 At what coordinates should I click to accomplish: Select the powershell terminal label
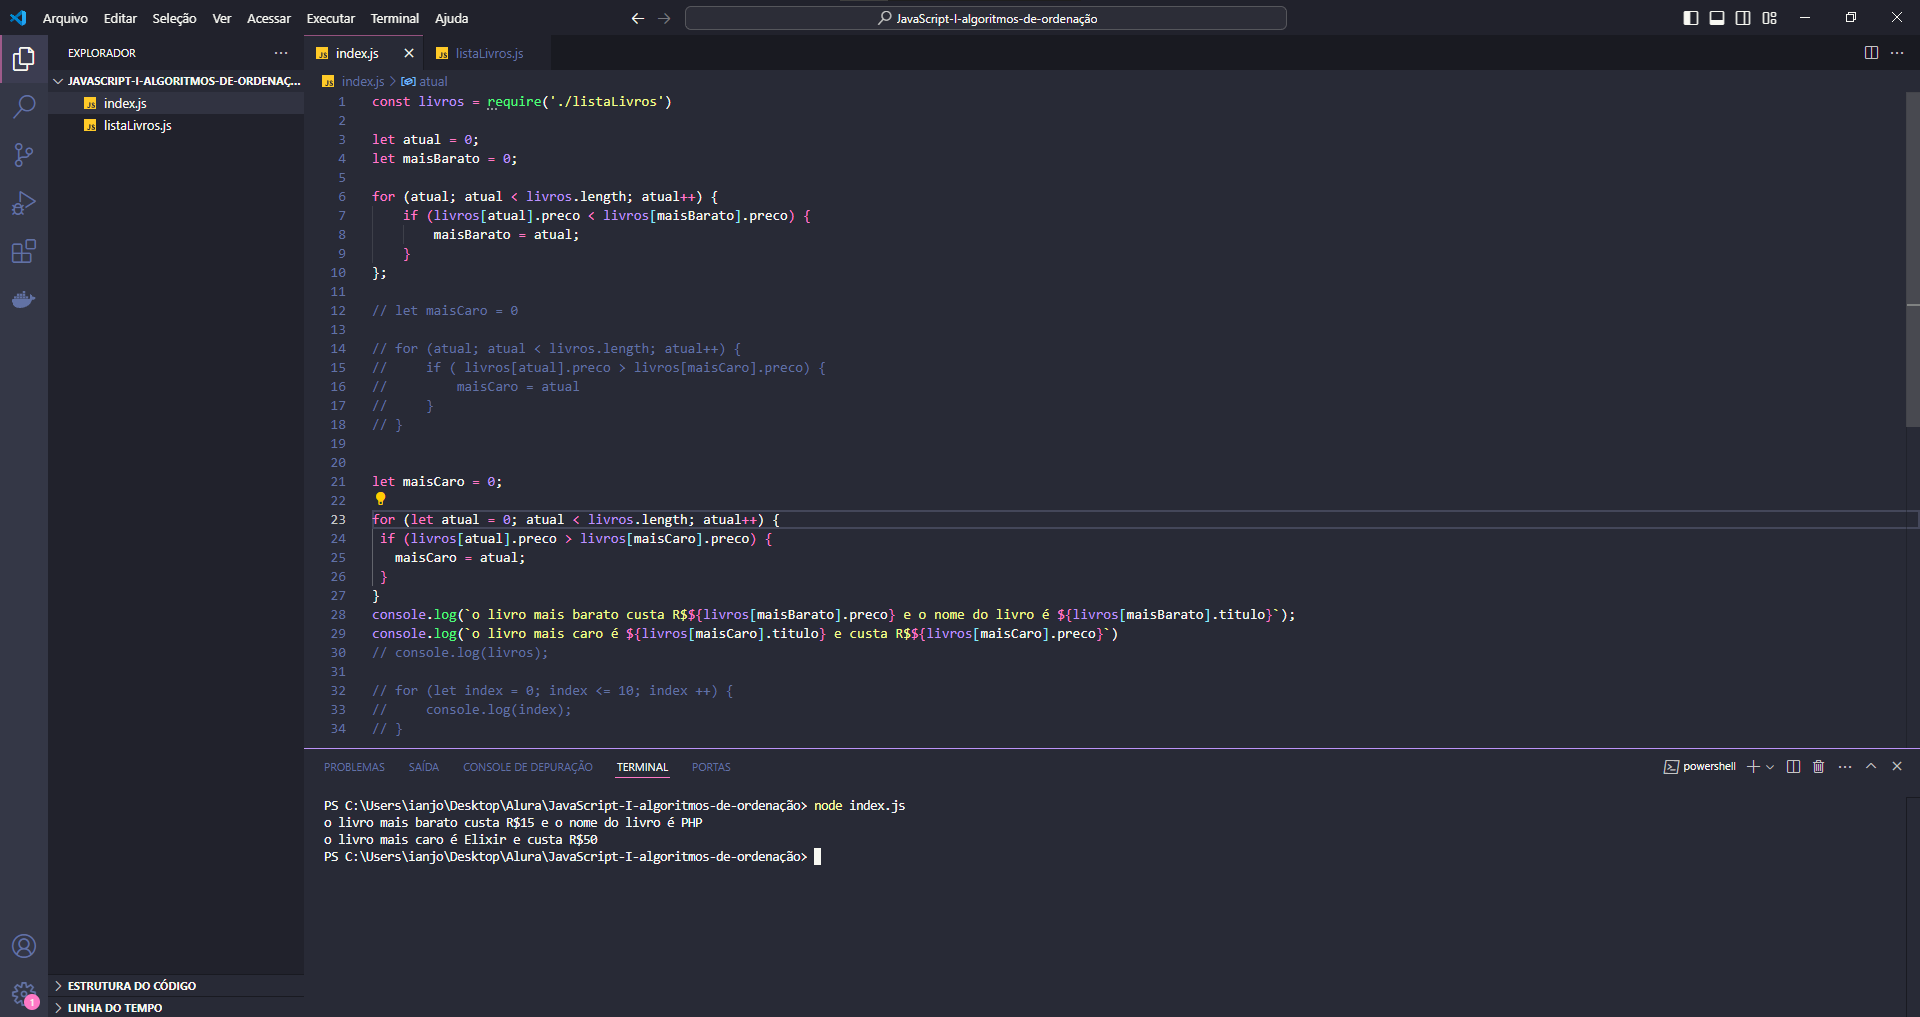point(1700,767)
